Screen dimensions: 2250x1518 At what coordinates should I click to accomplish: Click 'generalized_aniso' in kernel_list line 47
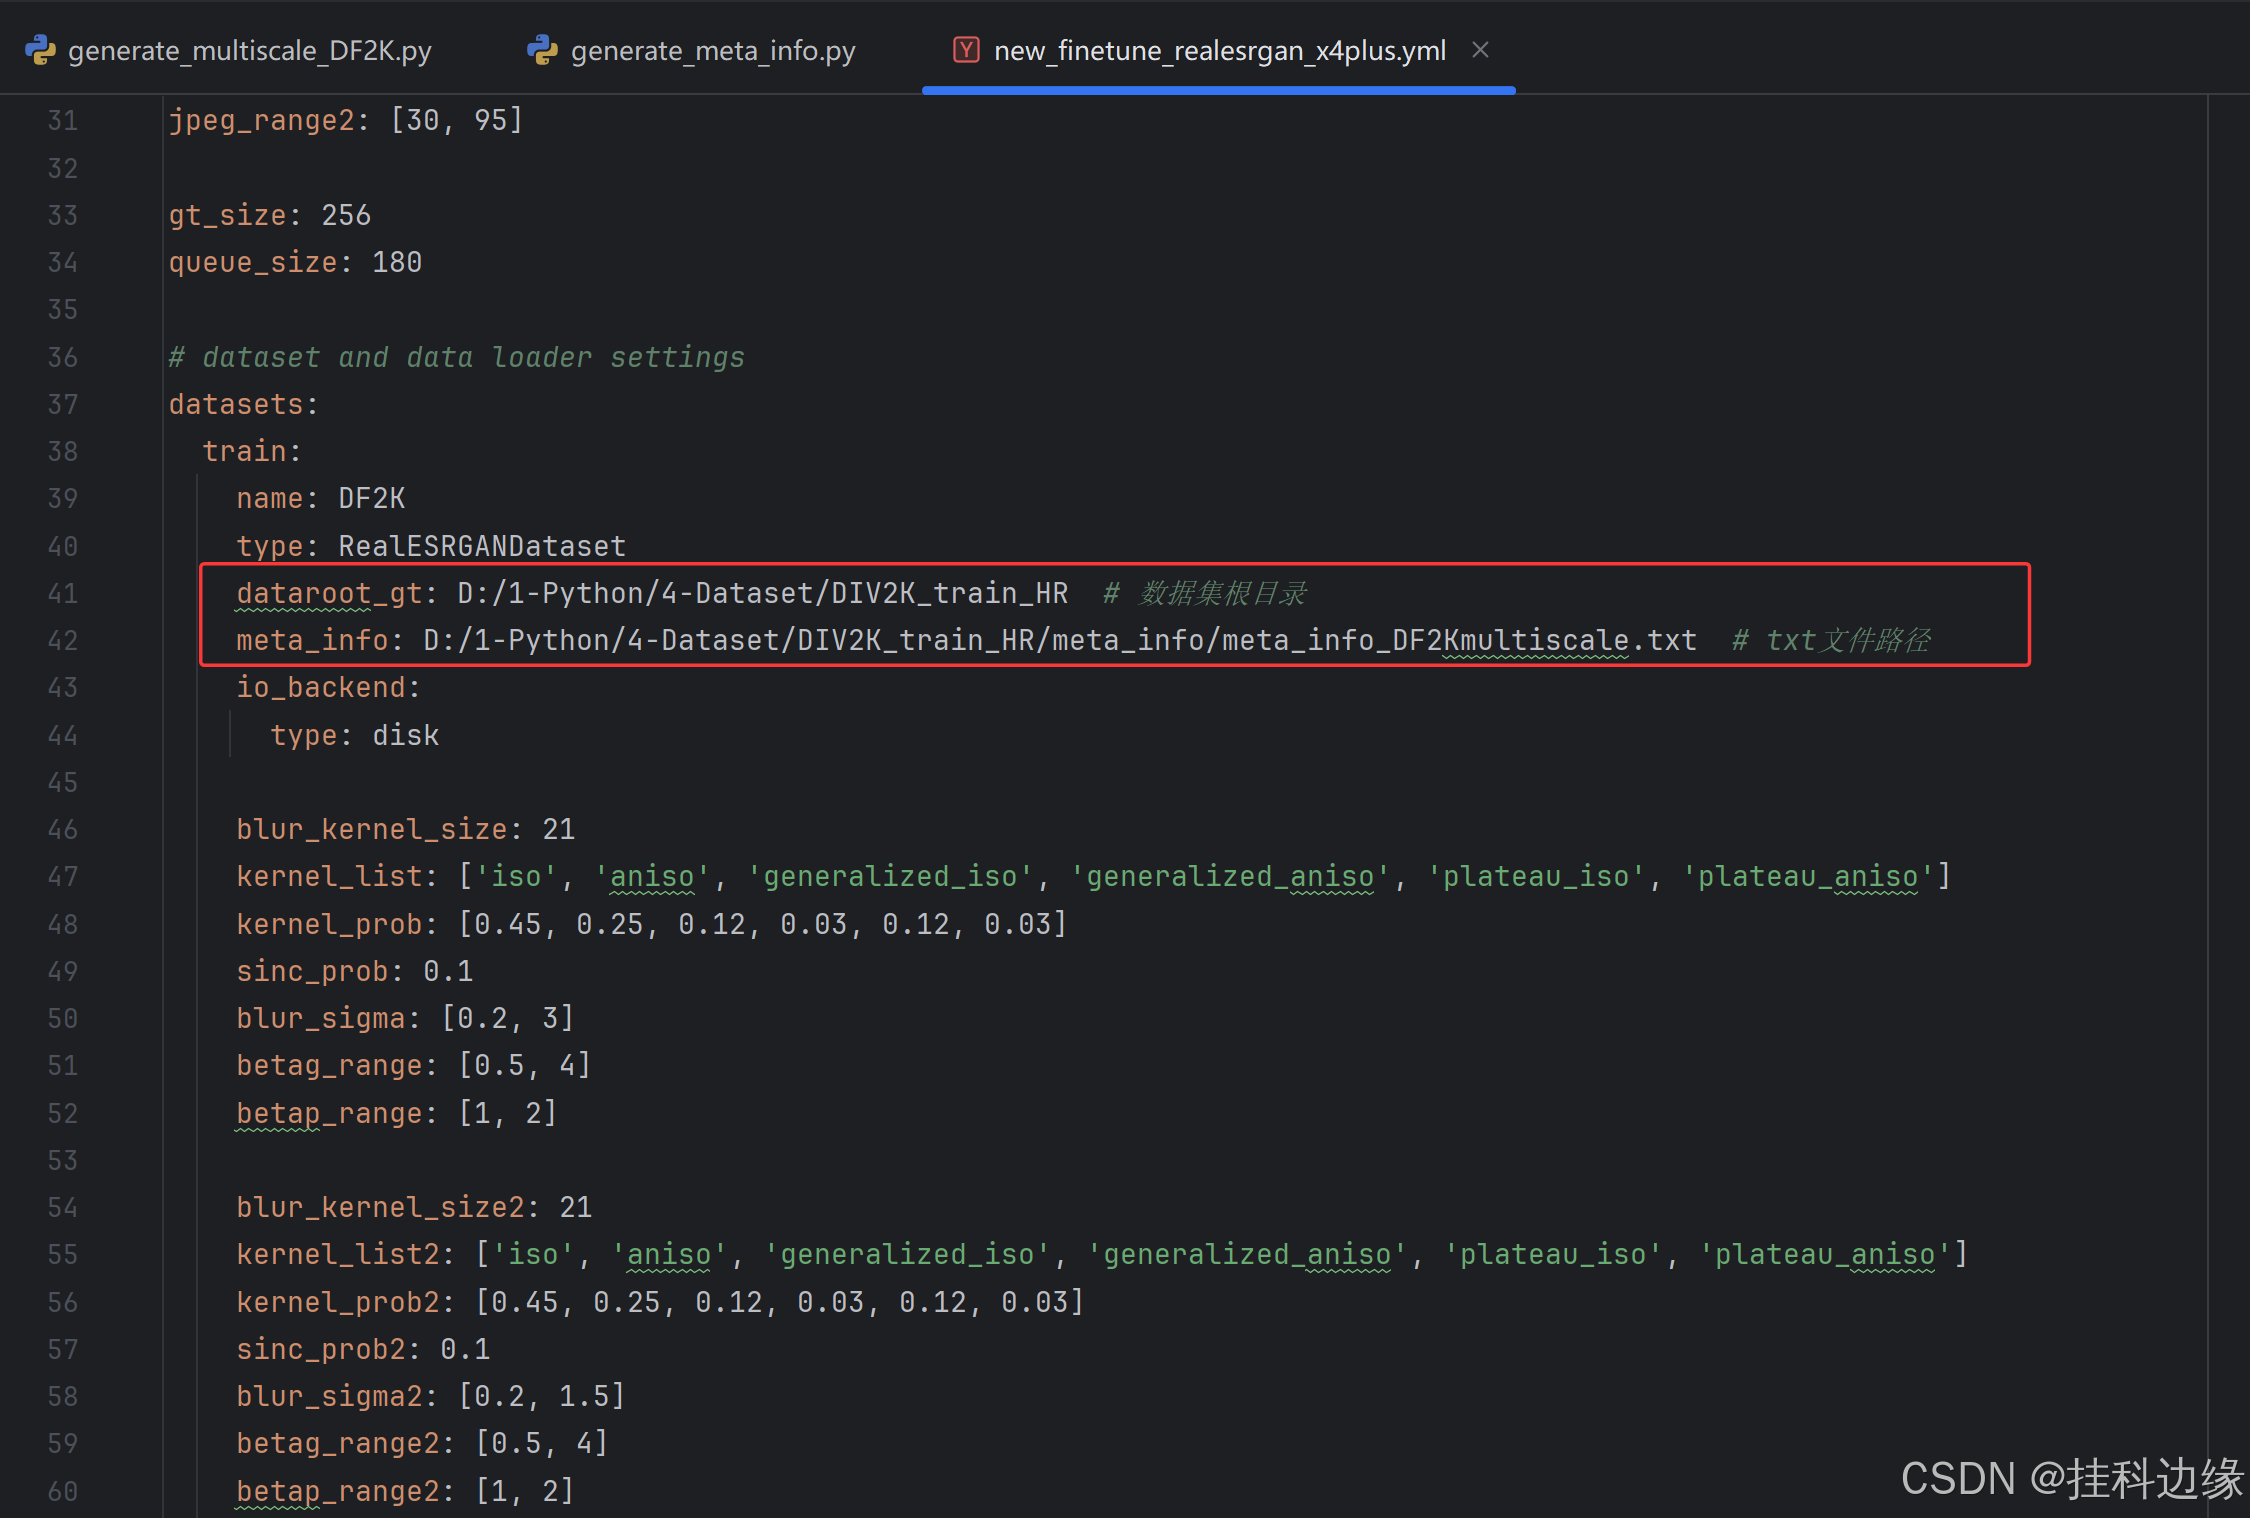point(1229,876)
